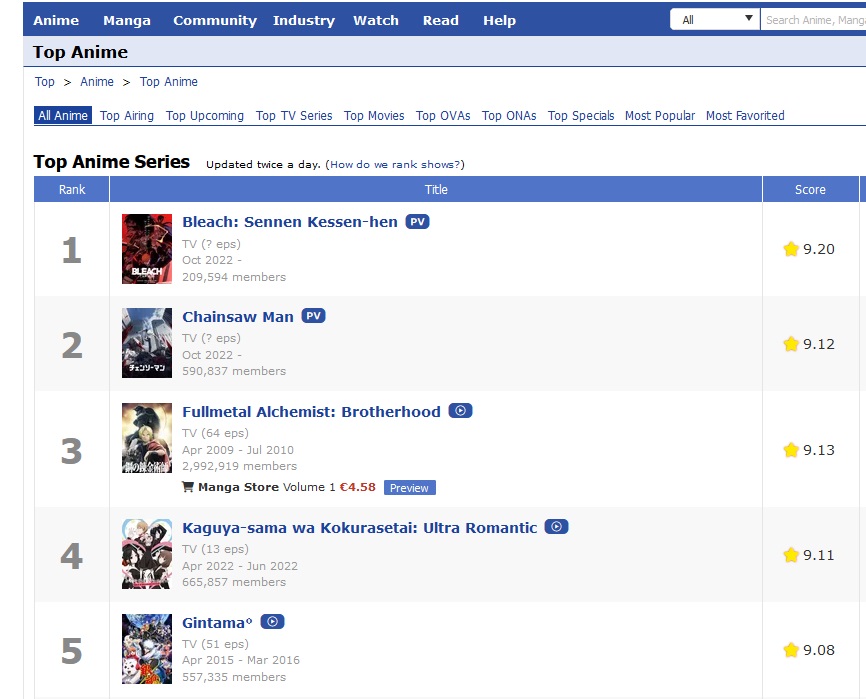This screenshot has height=699, width=866.
Task: Click the €4.58 price text
Action: click(x=357, y=487)
